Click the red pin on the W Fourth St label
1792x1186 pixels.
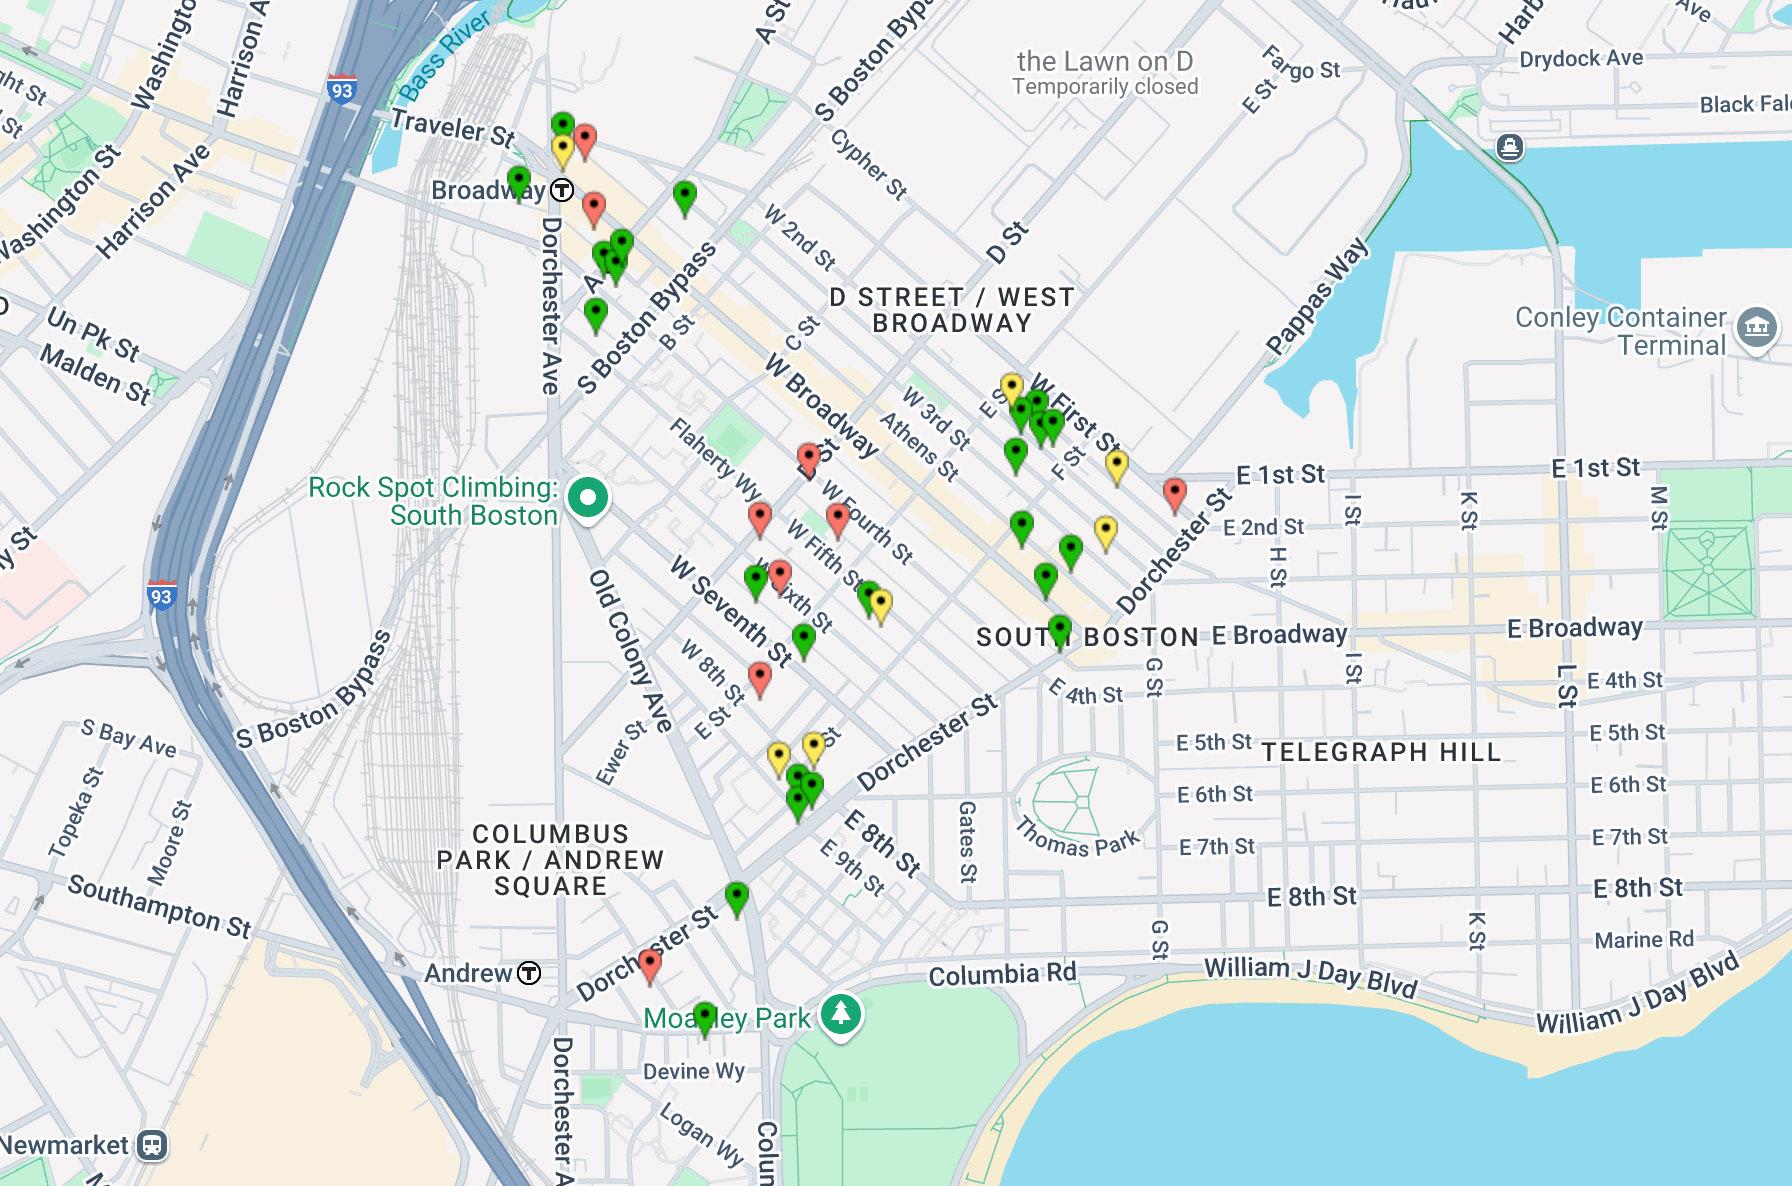838,520
